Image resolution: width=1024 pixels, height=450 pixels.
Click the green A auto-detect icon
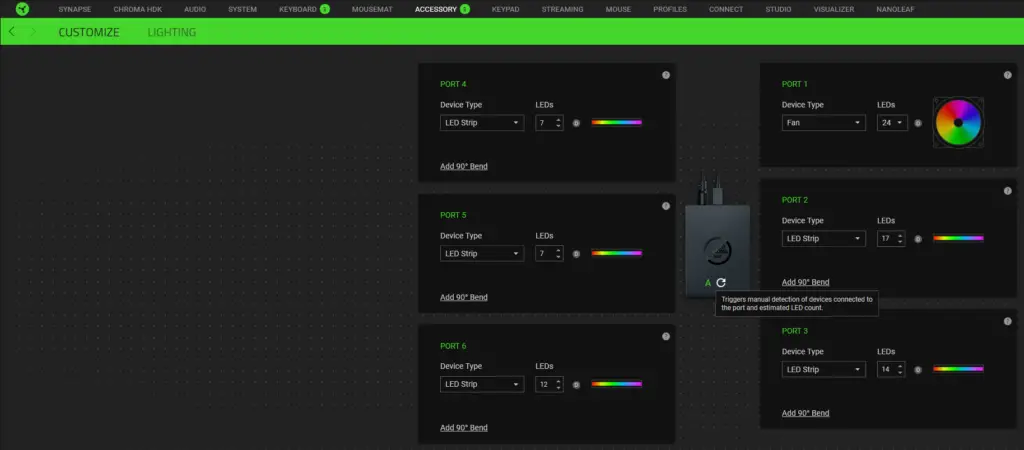(707, 283)
